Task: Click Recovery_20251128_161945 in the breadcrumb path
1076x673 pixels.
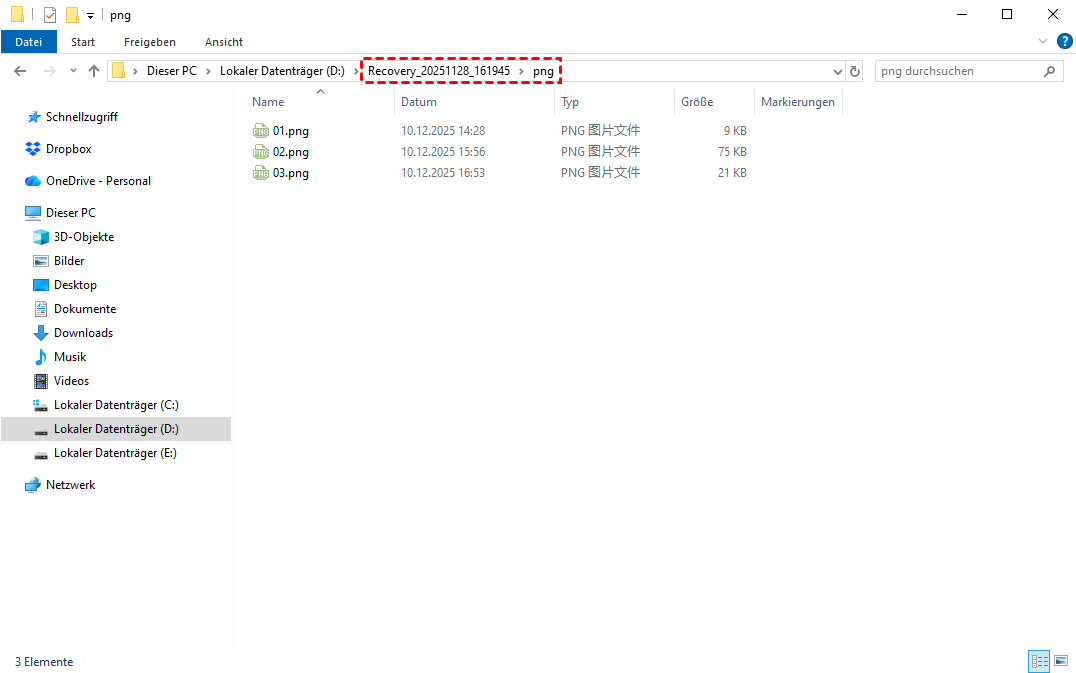Action: pos(439,71)
